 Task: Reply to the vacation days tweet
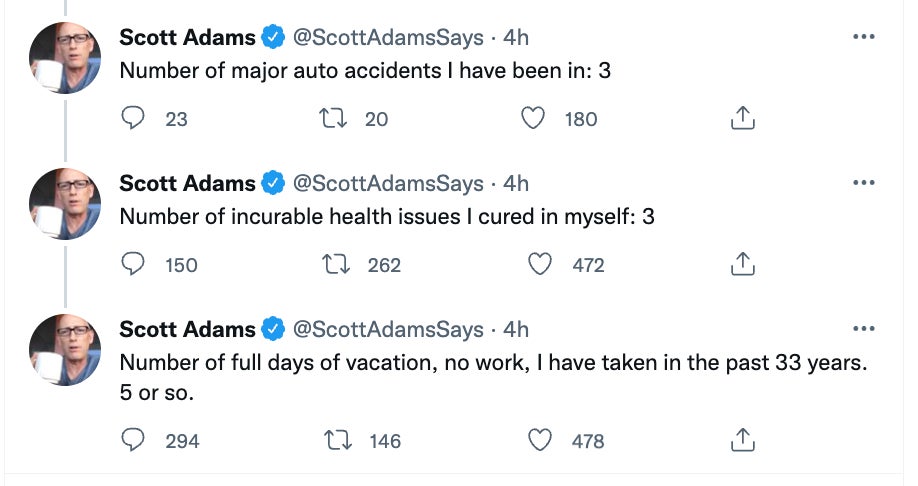point(134,439)
